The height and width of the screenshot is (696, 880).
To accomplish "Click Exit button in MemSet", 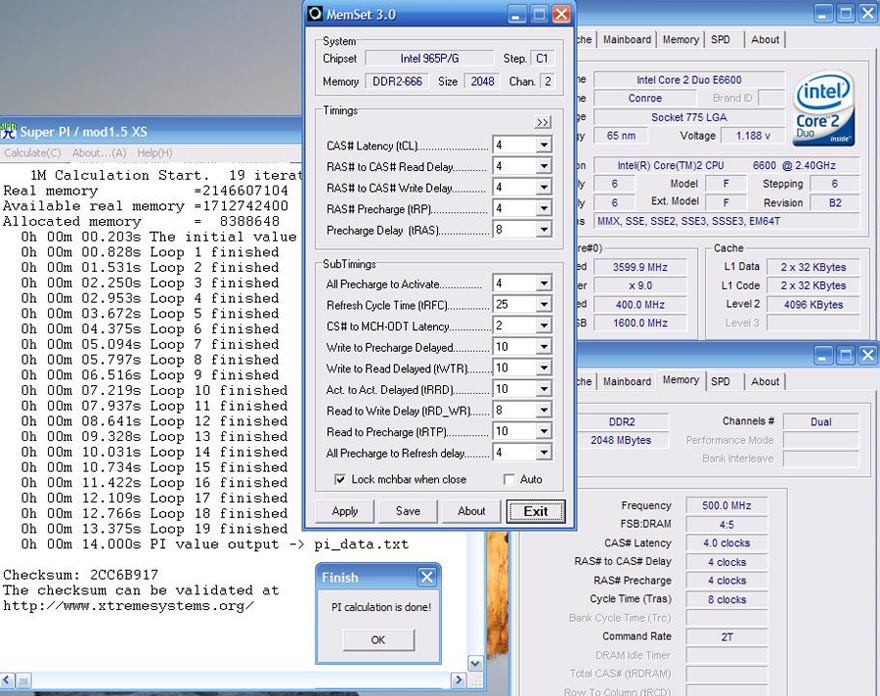I will [x=535, y=511].
